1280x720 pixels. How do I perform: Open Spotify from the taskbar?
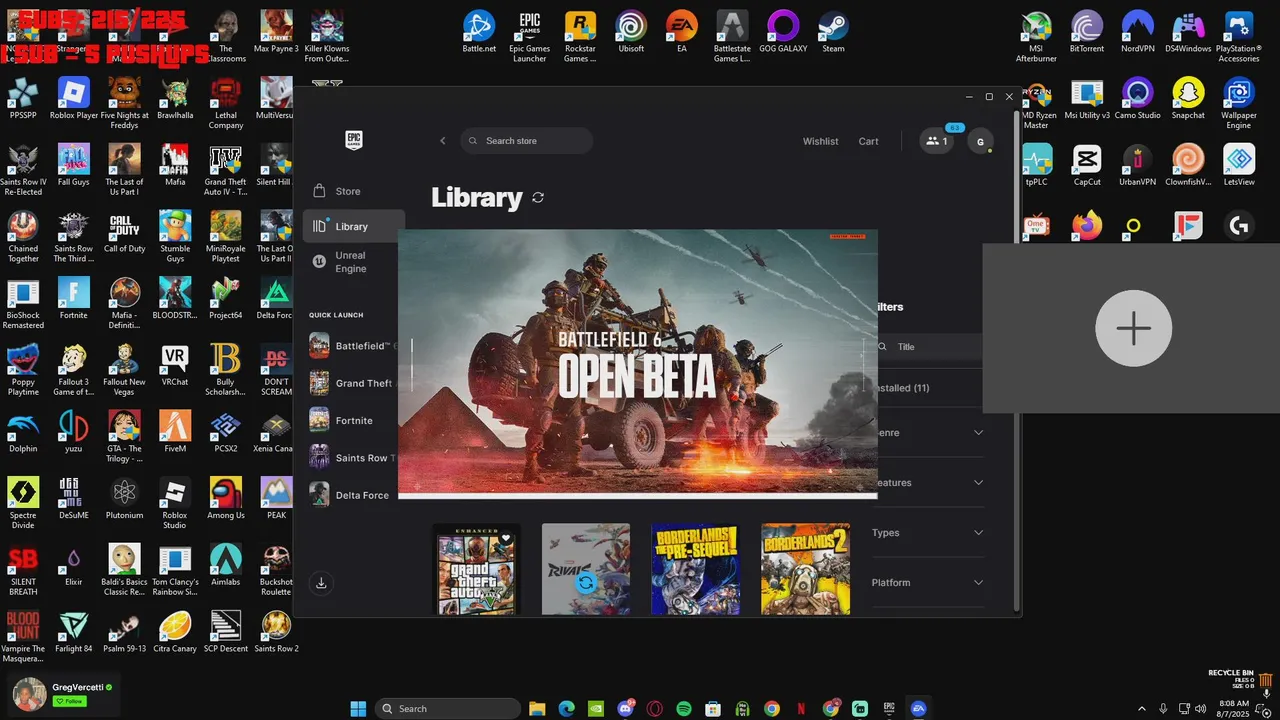(x=684, y=709)
